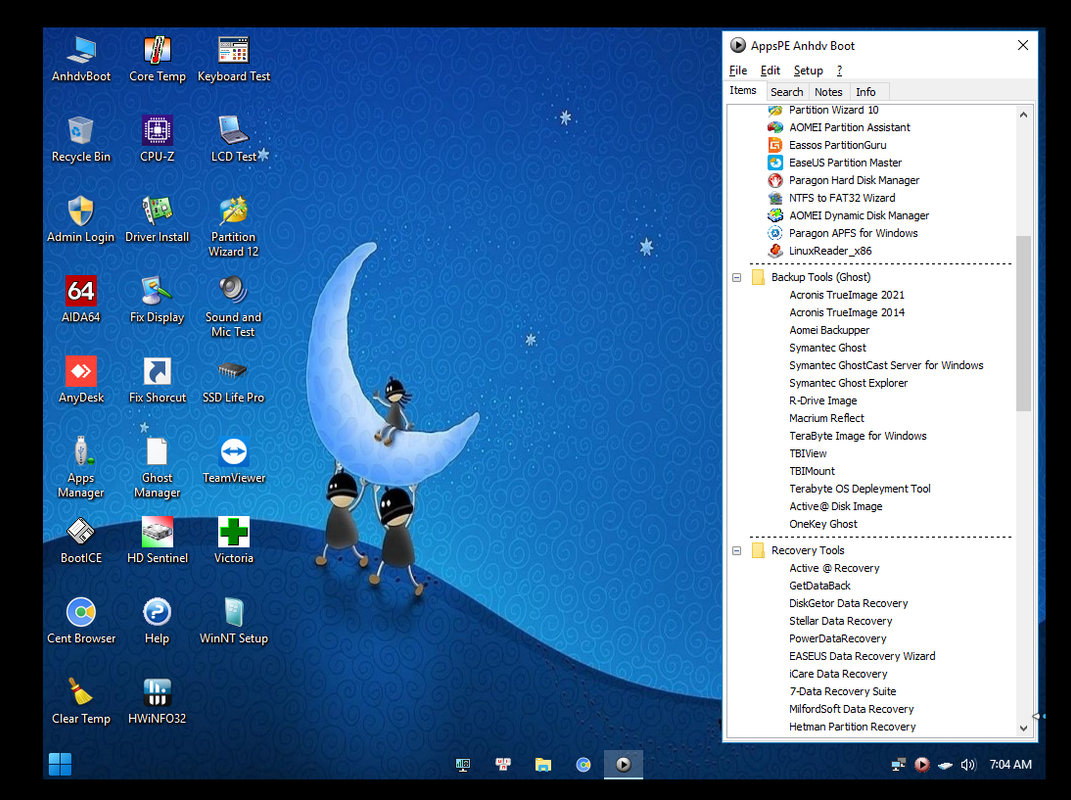Image resolution: width=1071 pixels, height=800 pixels.
Task: Open AIDA64 desktop icon
Action: [81, 299]
